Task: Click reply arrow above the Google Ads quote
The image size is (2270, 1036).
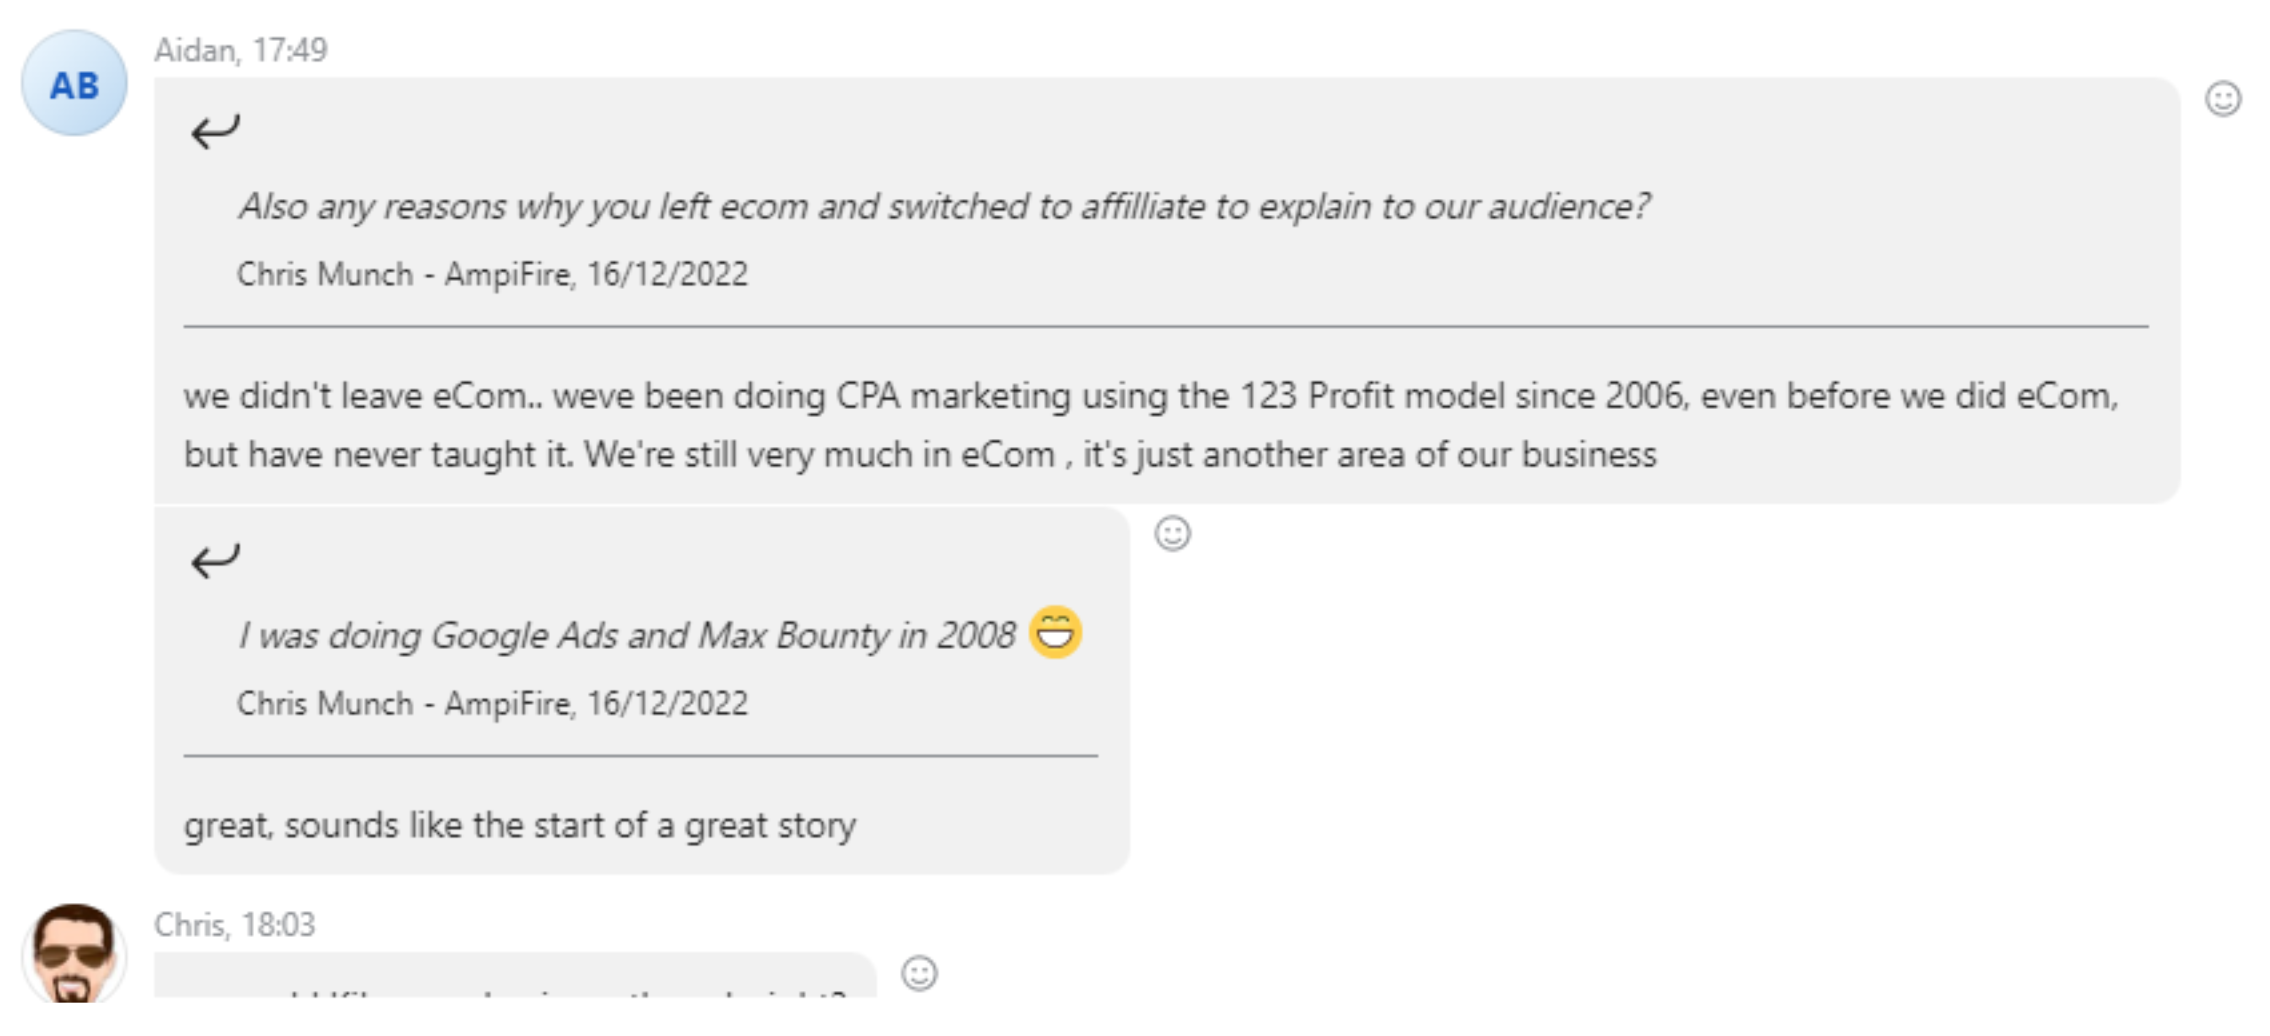Action: click(215, 560)
